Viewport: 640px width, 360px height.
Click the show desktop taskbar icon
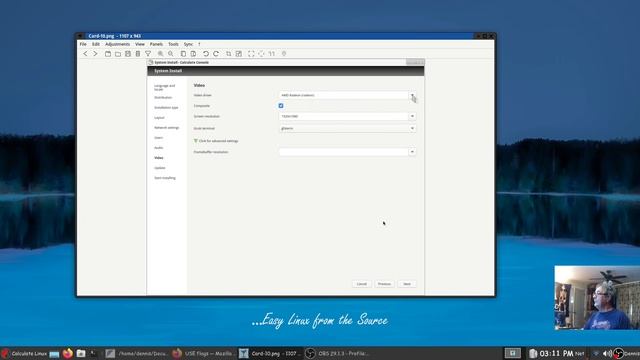pyautogui.click(x=54, y=354)
